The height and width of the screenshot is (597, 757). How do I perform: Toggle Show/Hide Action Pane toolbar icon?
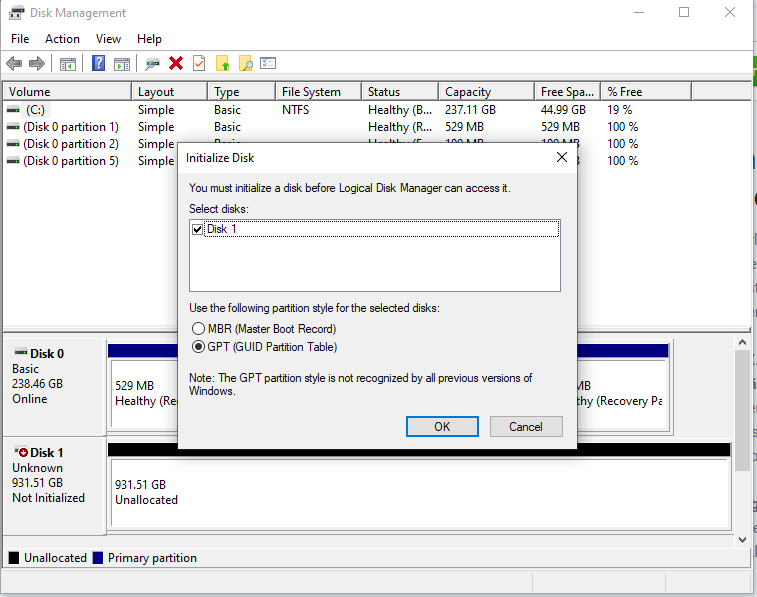(x=122, y=64)
